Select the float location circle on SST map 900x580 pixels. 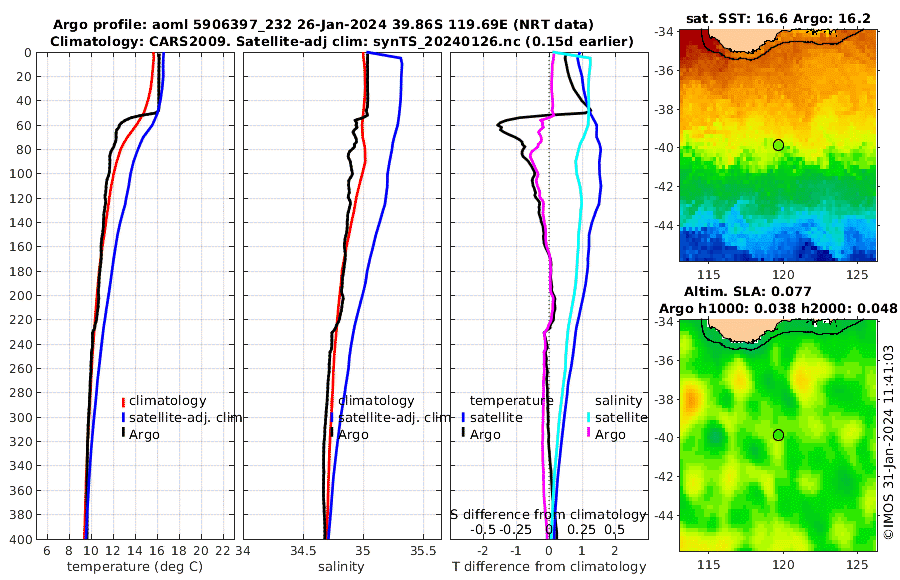(x=778, y=145)
